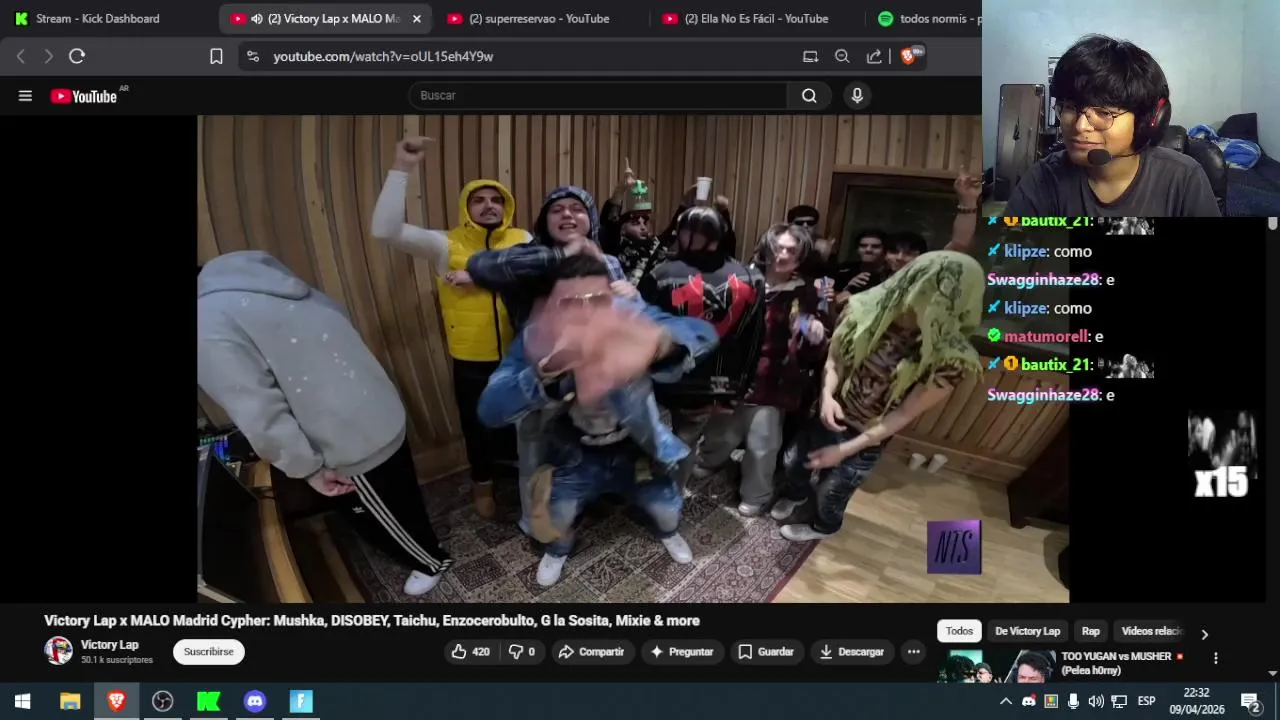The image size is (1280, 720).
Task: Select the Videos relacionados filter chip
Action: point(1151,631)
